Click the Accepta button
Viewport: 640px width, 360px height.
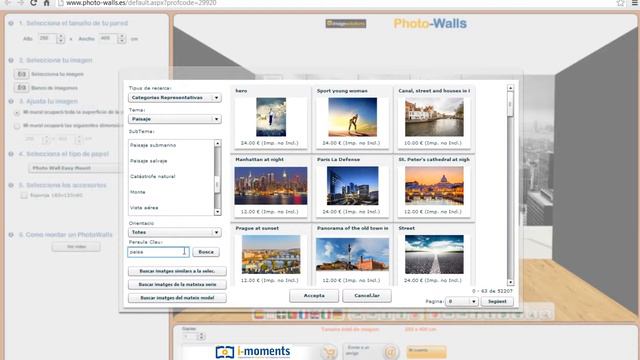[314, 296]
